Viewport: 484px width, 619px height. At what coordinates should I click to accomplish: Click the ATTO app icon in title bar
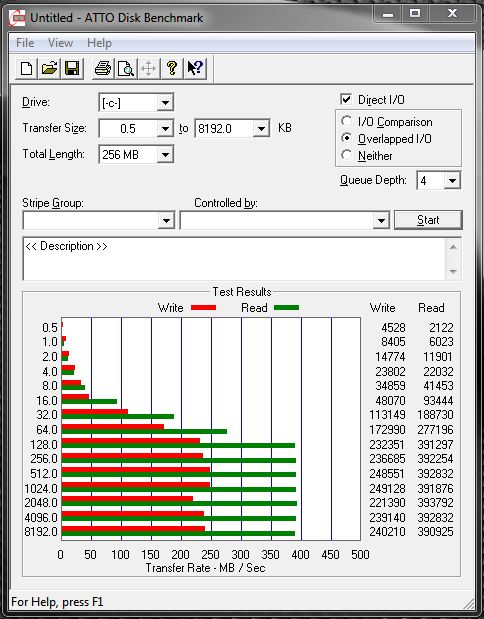(17, 18)
